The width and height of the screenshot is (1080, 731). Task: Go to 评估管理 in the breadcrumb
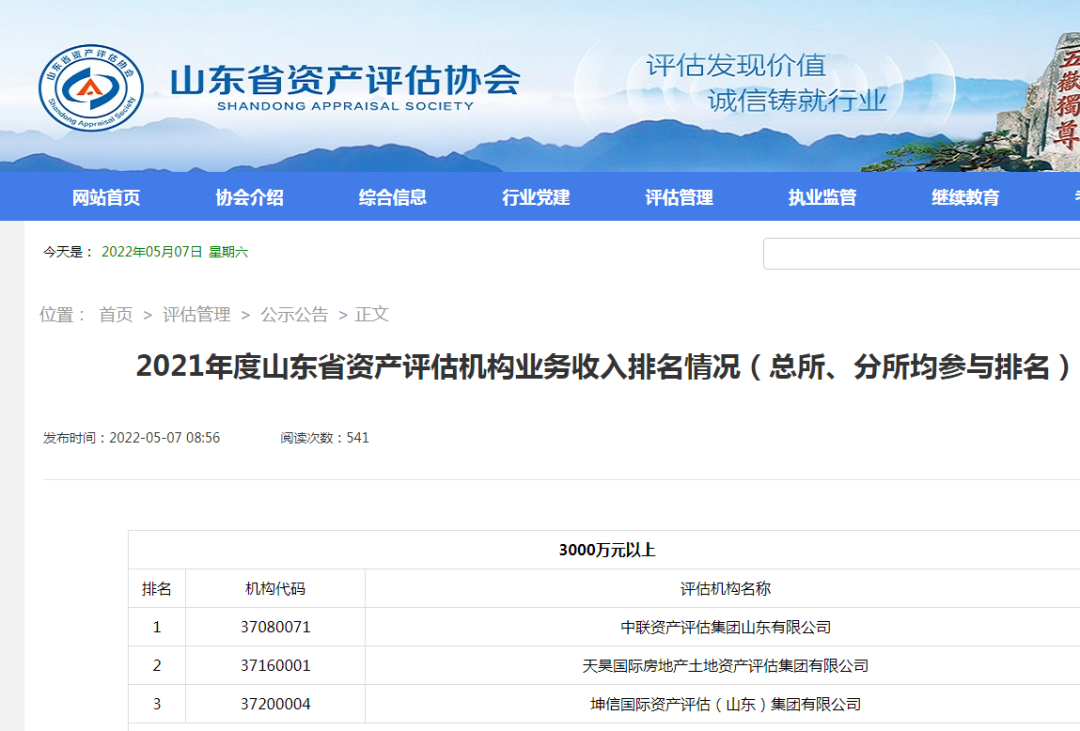[x=196, y=315]
